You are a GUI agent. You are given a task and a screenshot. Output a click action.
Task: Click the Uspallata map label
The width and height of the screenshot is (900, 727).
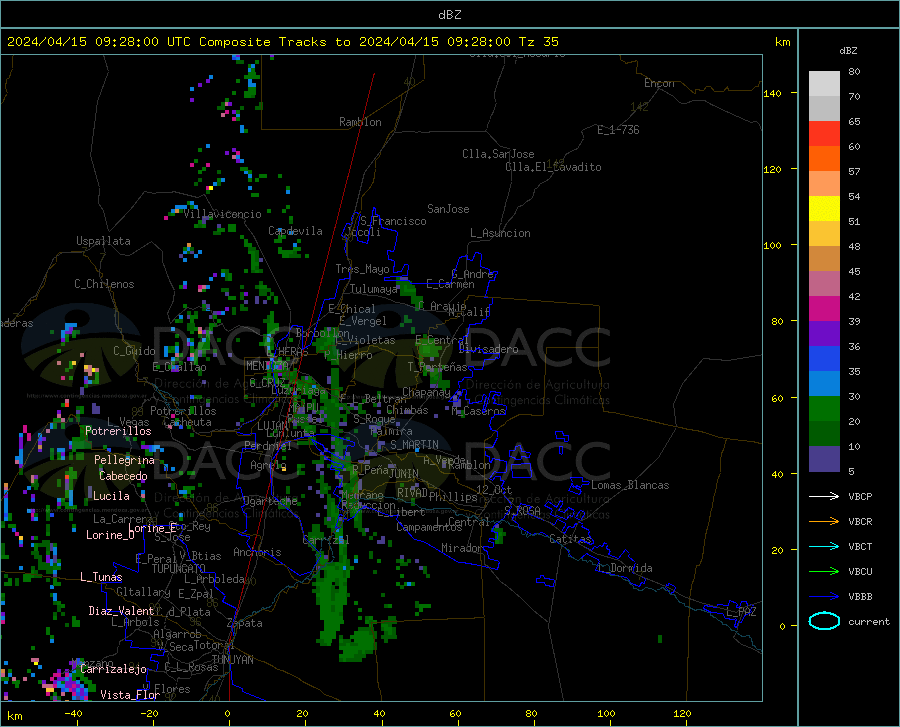103,242
